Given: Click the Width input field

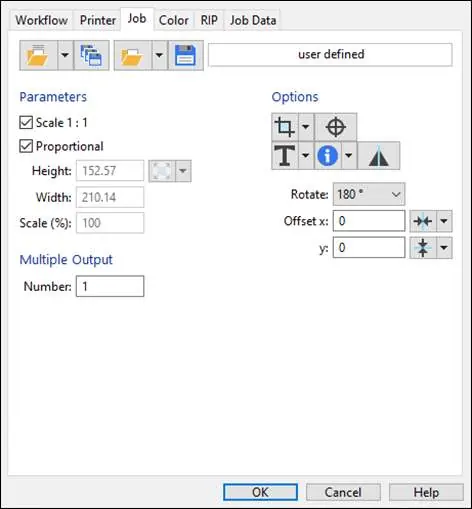Looking at the screenshot, I should 110,197.
